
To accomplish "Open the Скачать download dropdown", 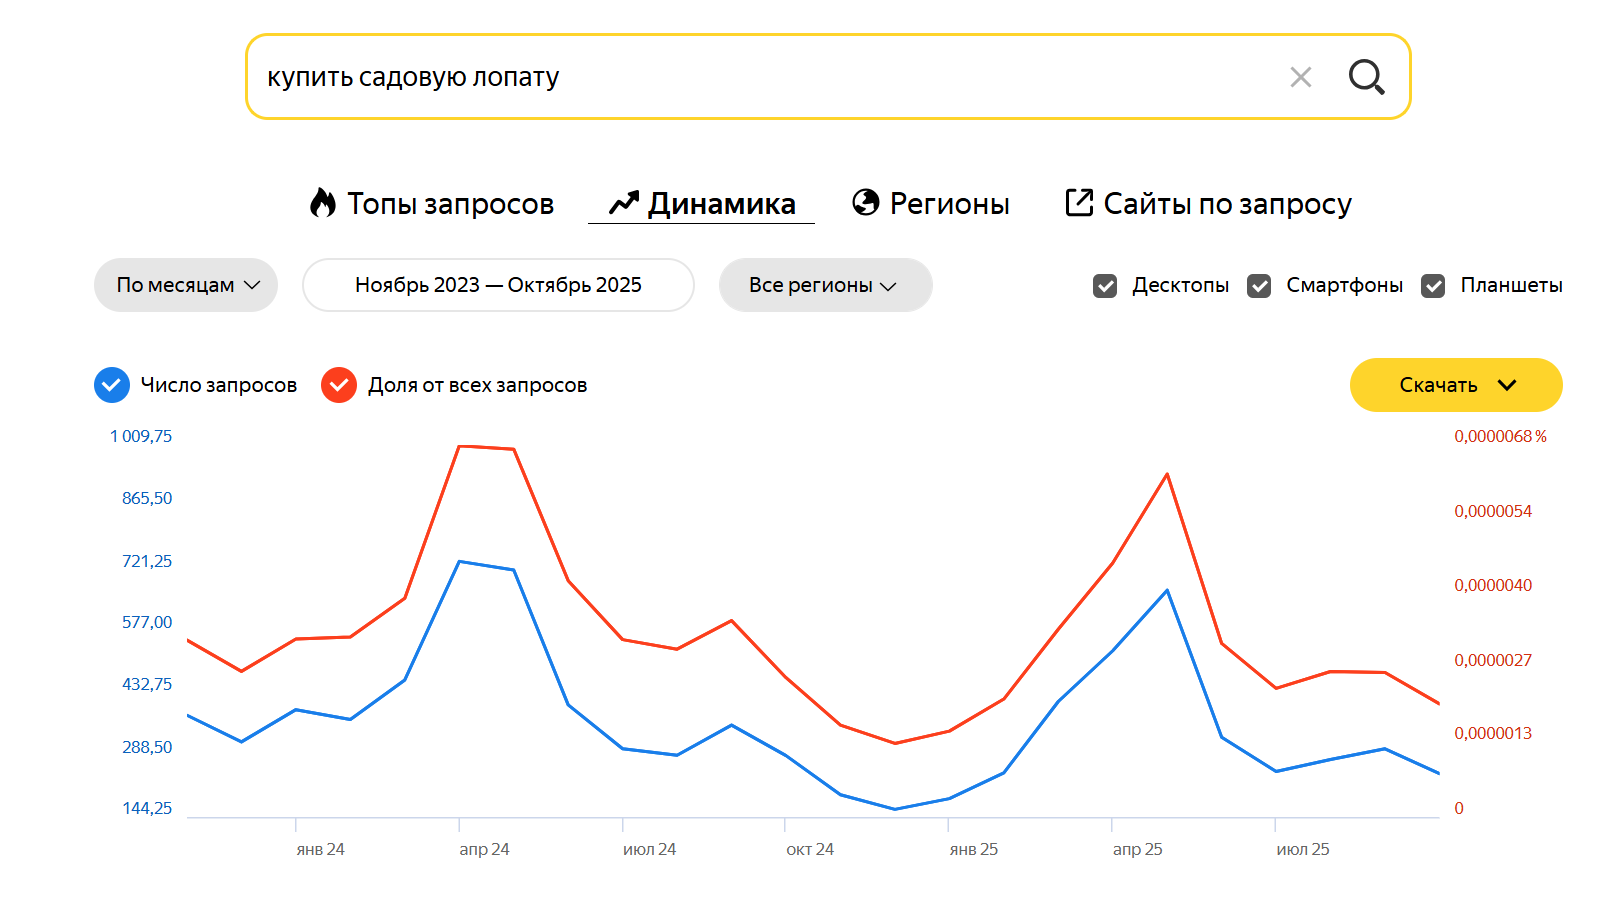I will pos(1455,385).
